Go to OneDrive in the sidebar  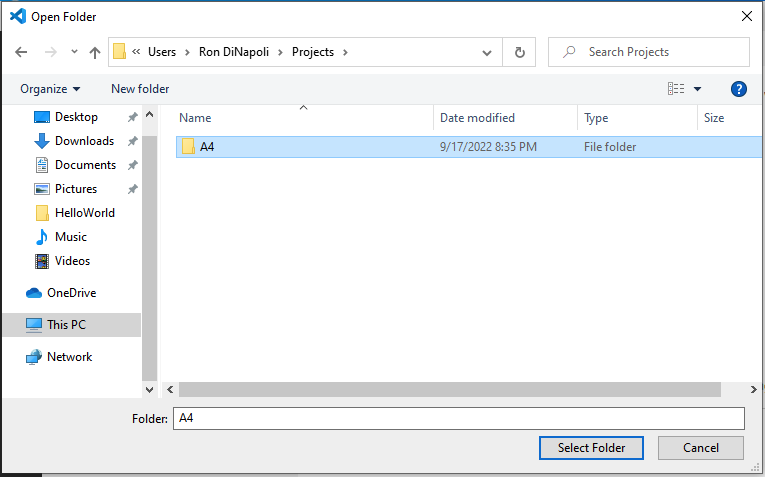point(71,293)
